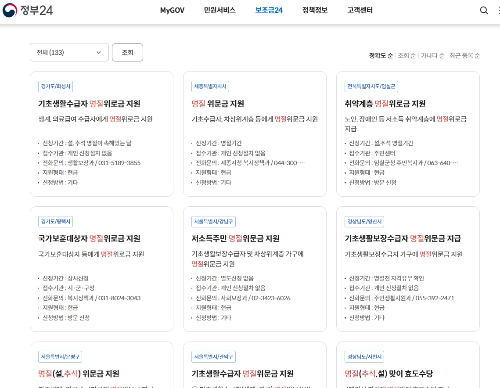Open 취약계층 명절위로금 지원 card title
Screen dimensions: 500x388
[x=385, y=104]
